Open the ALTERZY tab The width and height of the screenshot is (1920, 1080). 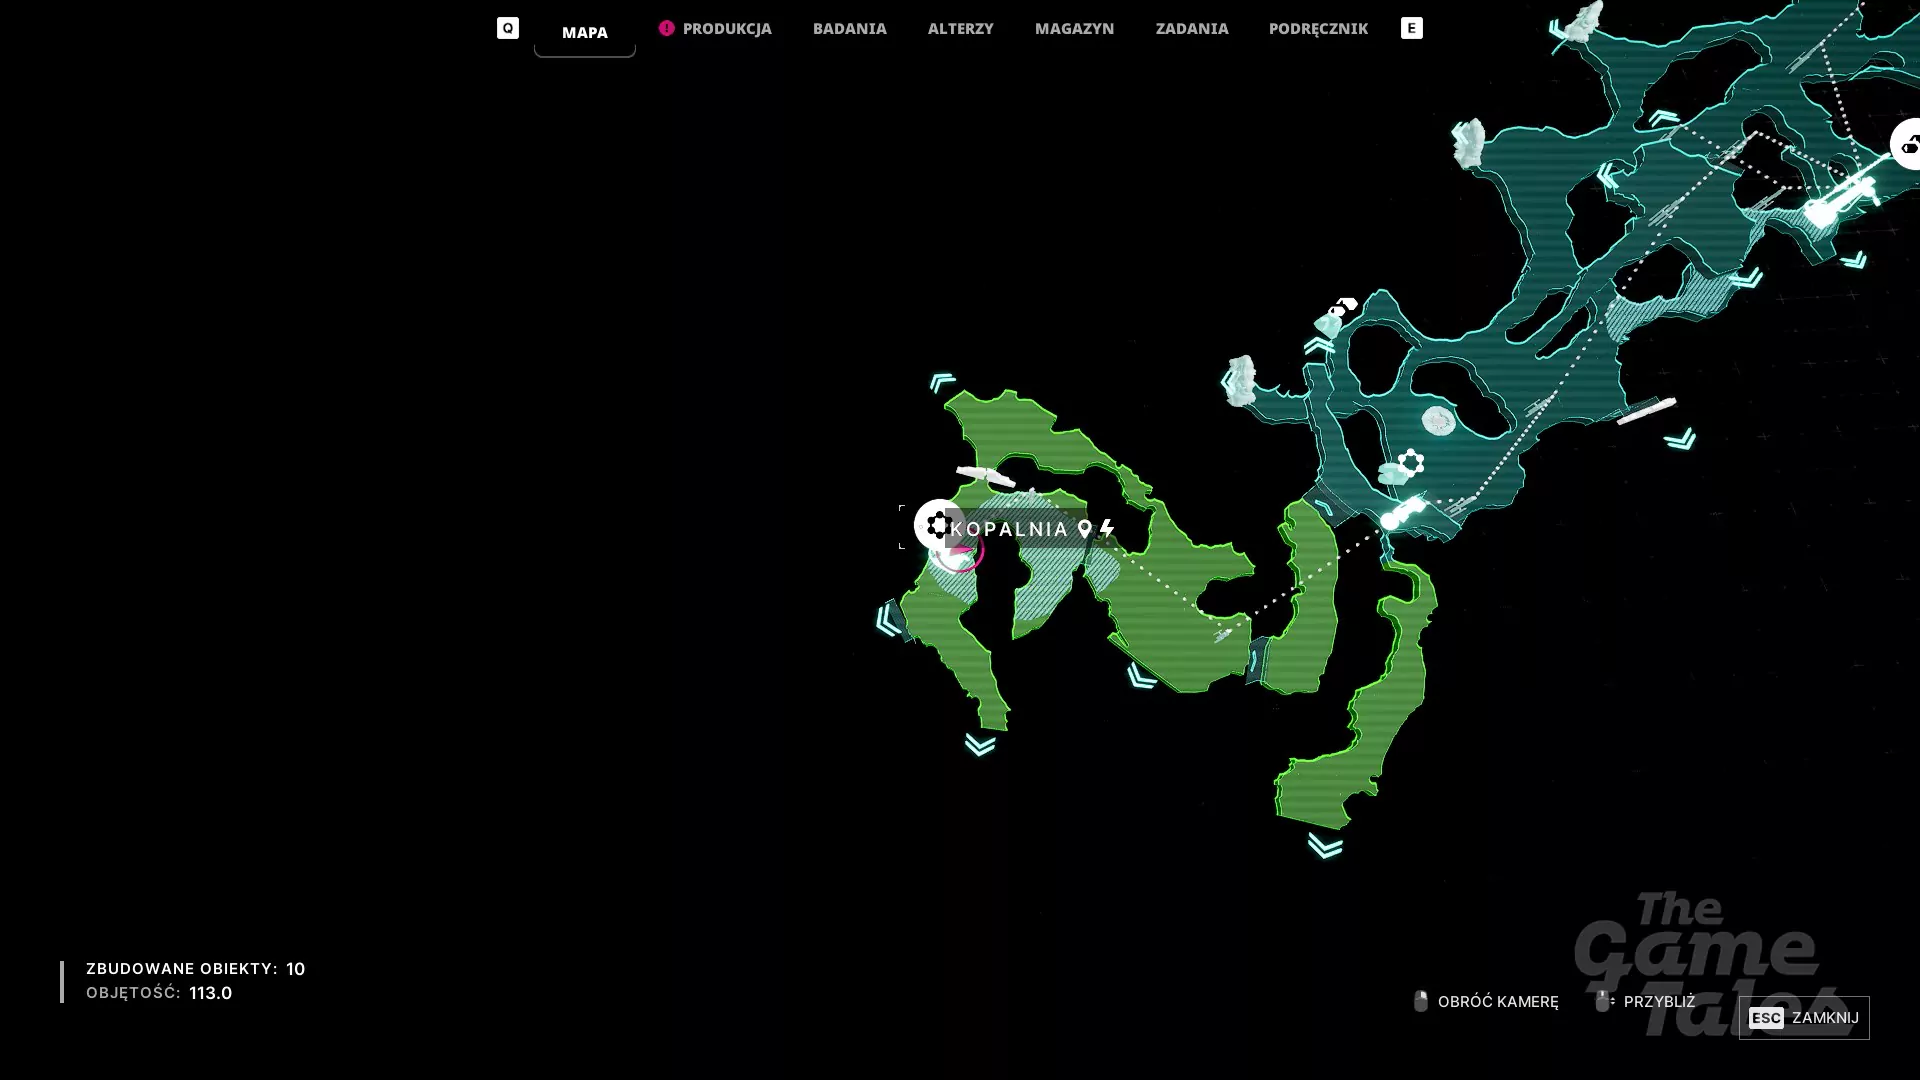960,28
